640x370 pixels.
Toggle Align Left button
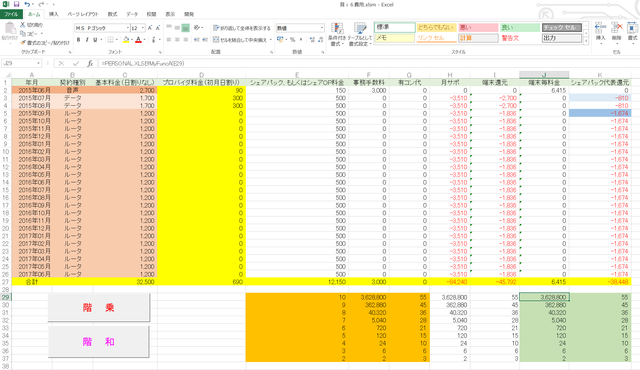[x=169, y=40]
